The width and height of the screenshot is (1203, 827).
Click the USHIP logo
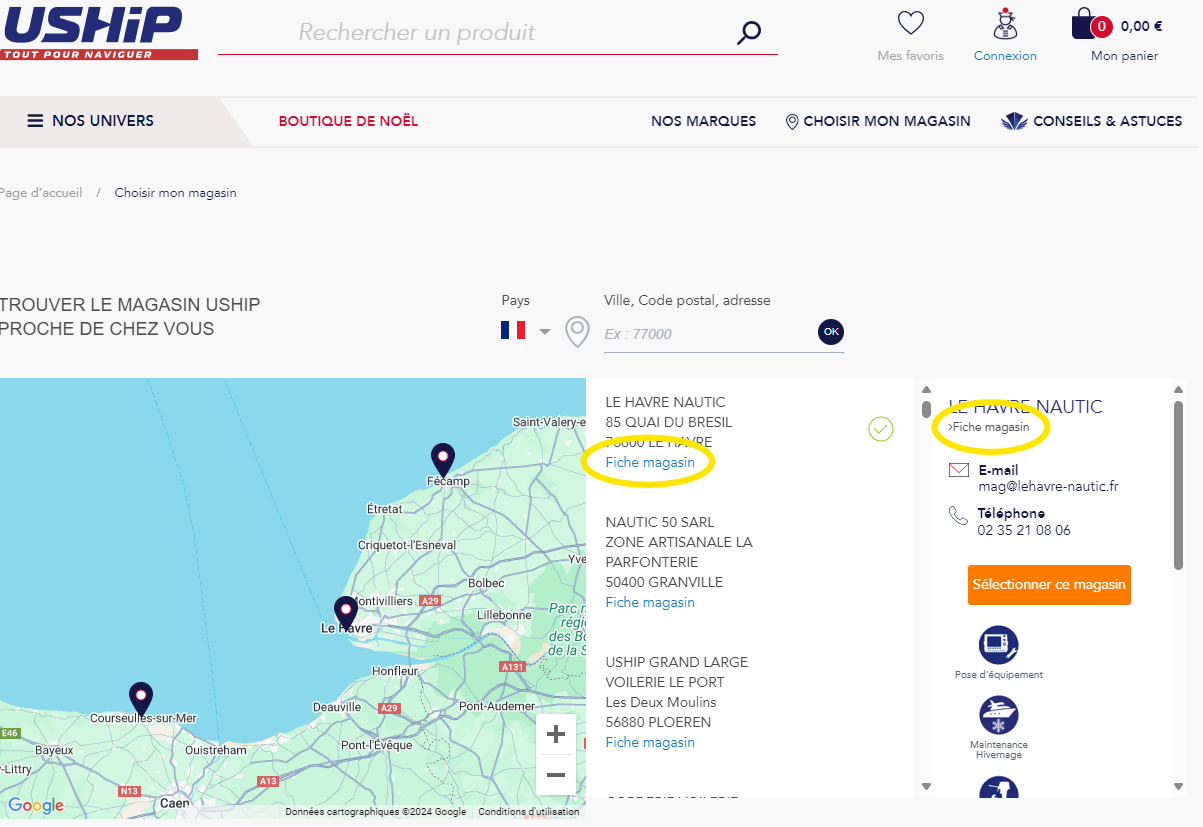(x=99, y=32)
